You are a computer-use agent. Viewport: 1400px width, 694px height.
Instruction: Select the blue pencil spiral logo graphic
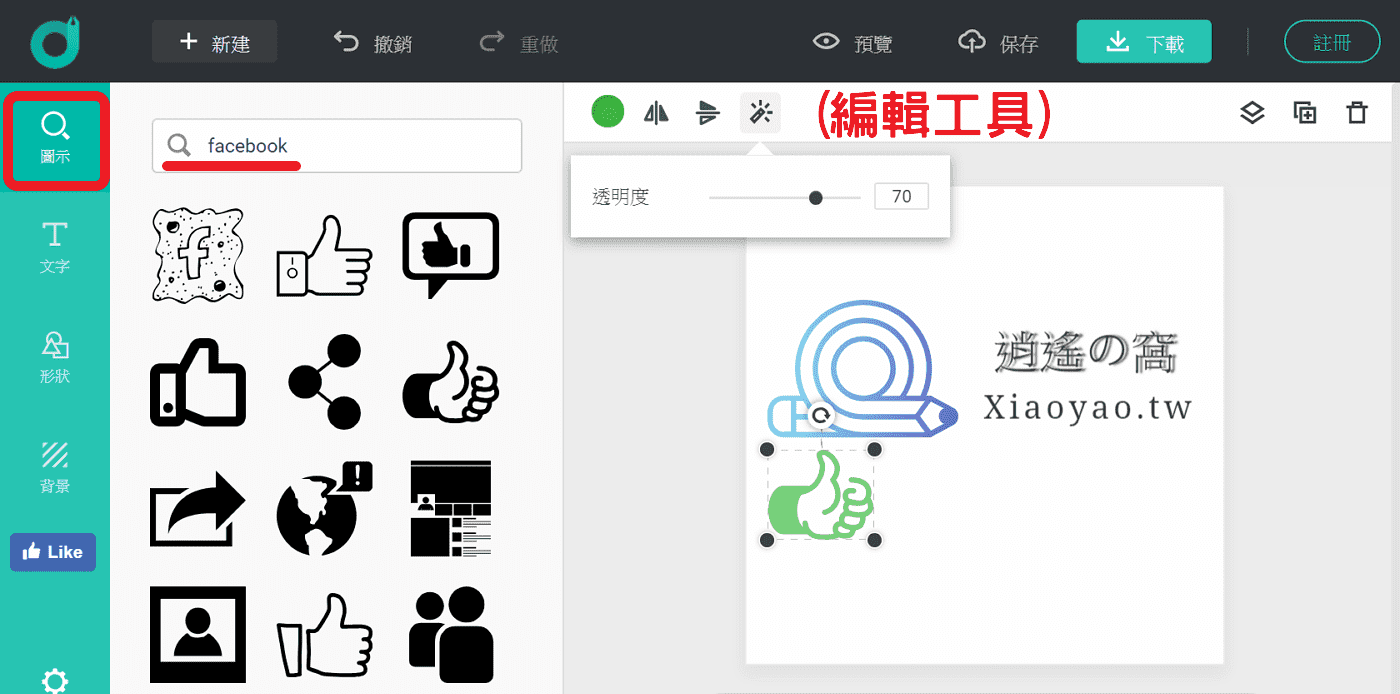[862, 369]
